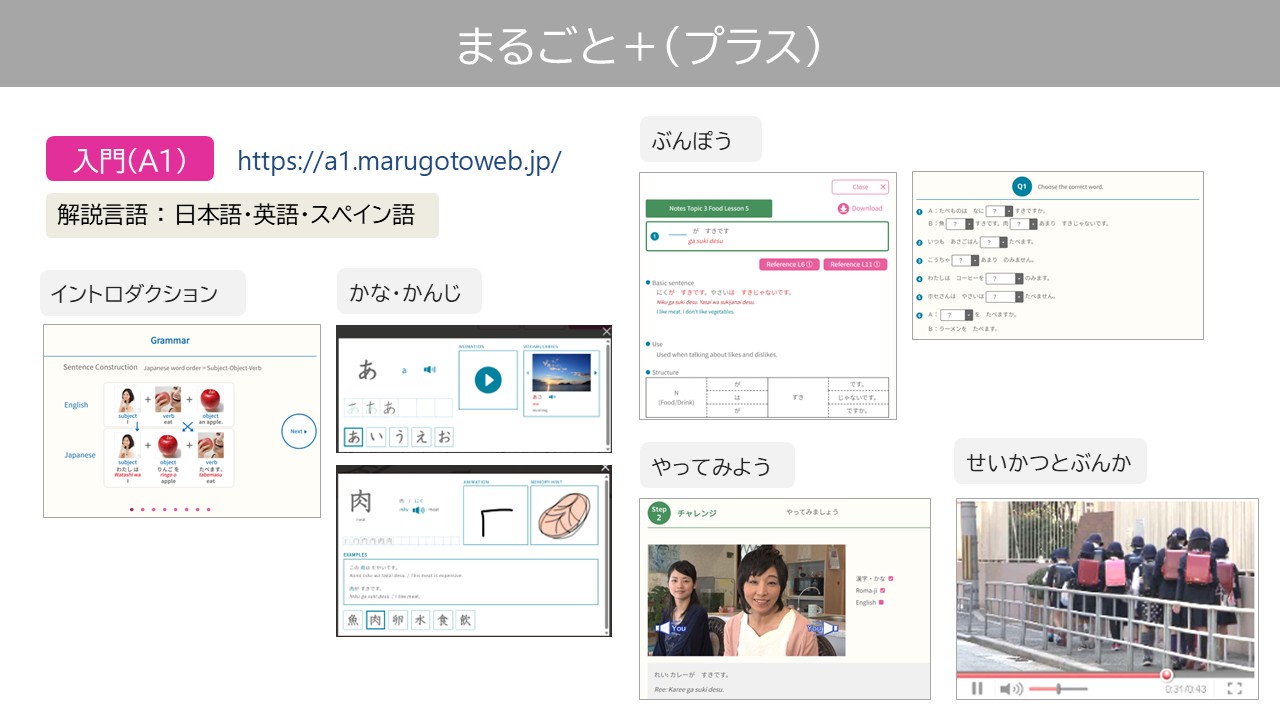Click the video volume slider

click(x=1058, y=688)
